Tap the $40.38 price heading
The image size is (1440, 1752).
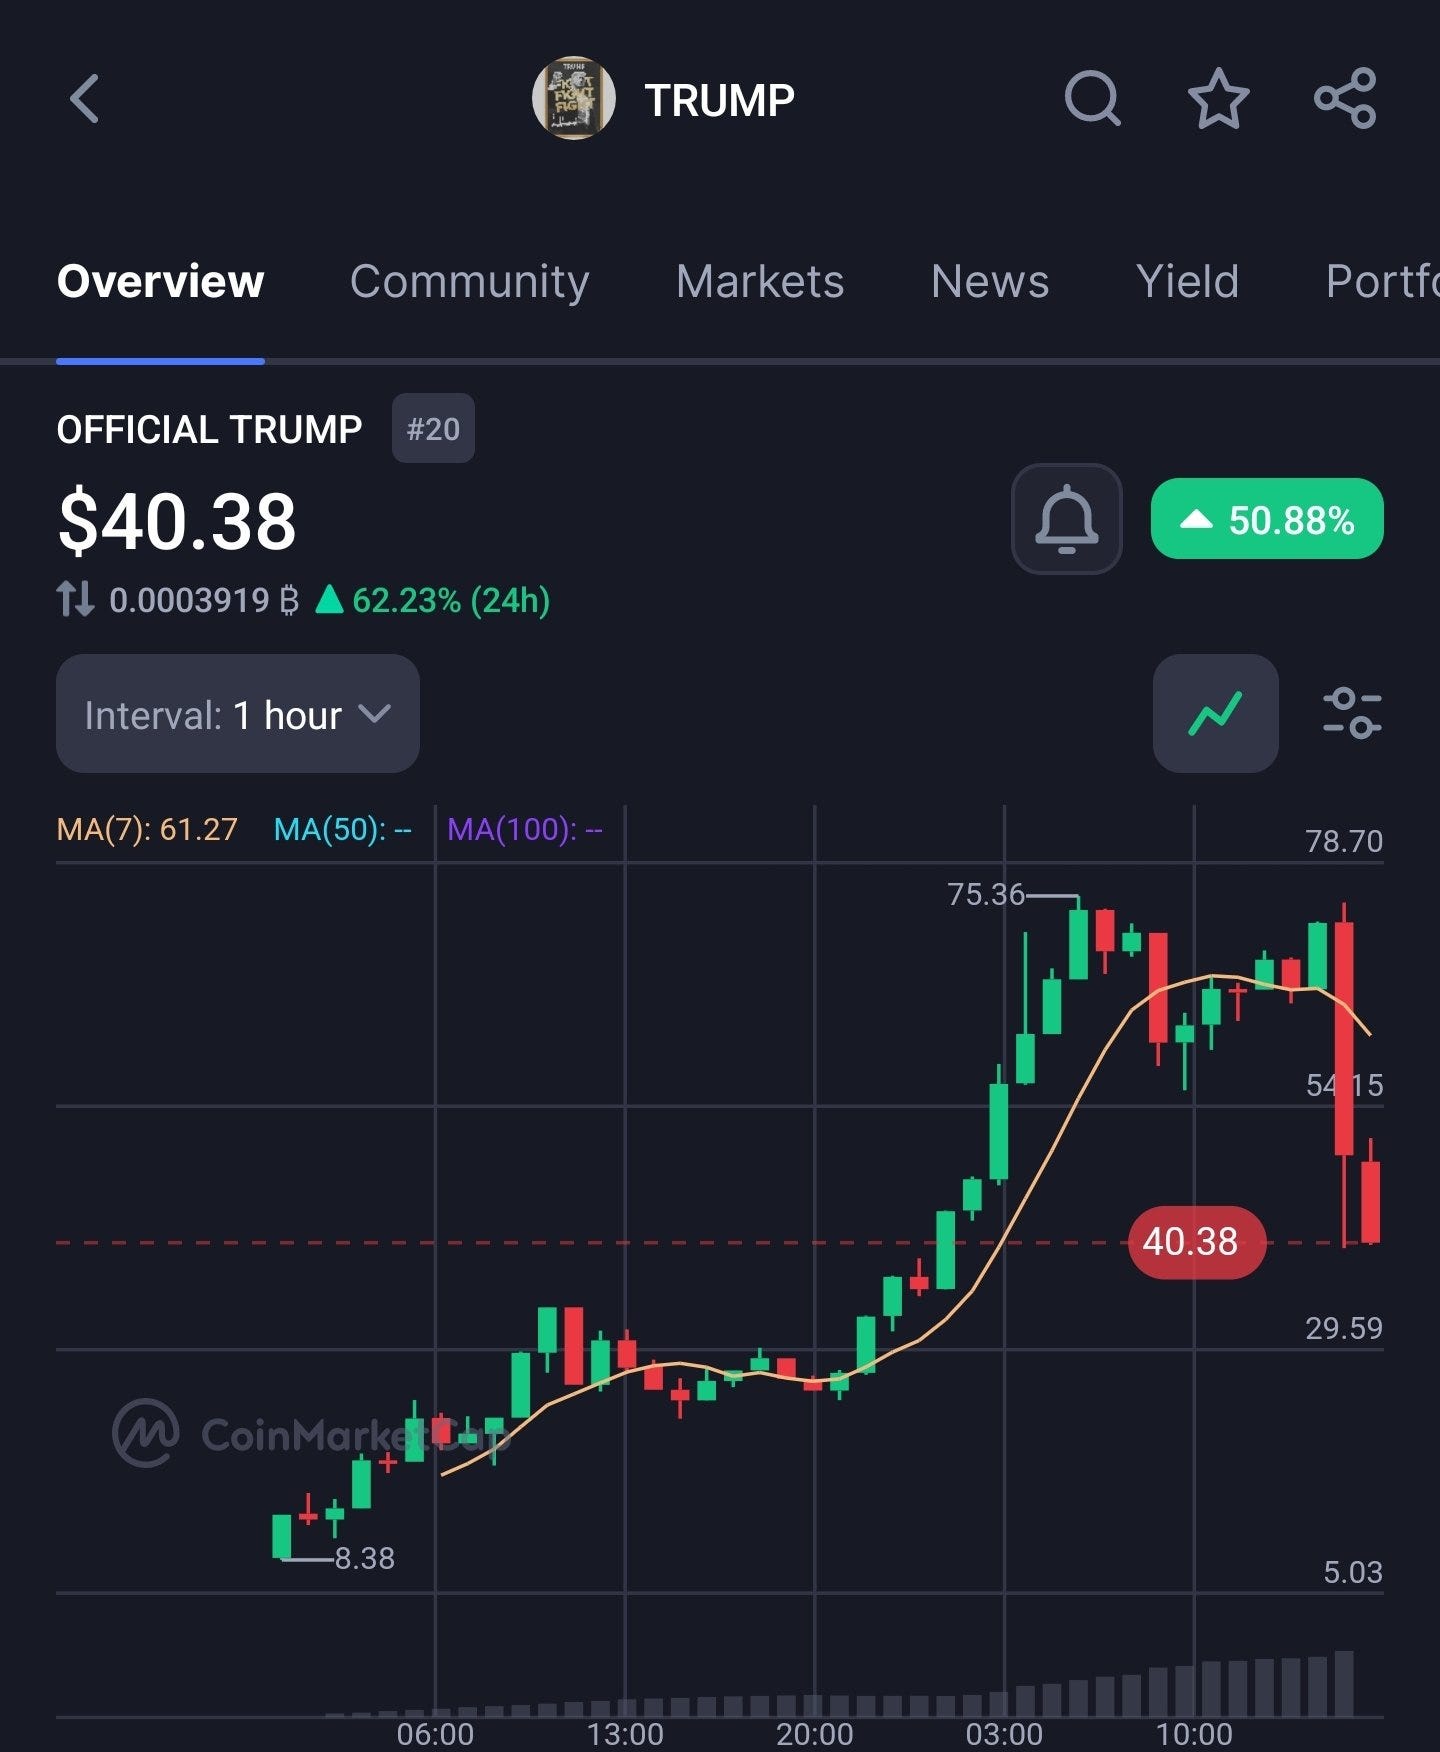coord(177,521)
